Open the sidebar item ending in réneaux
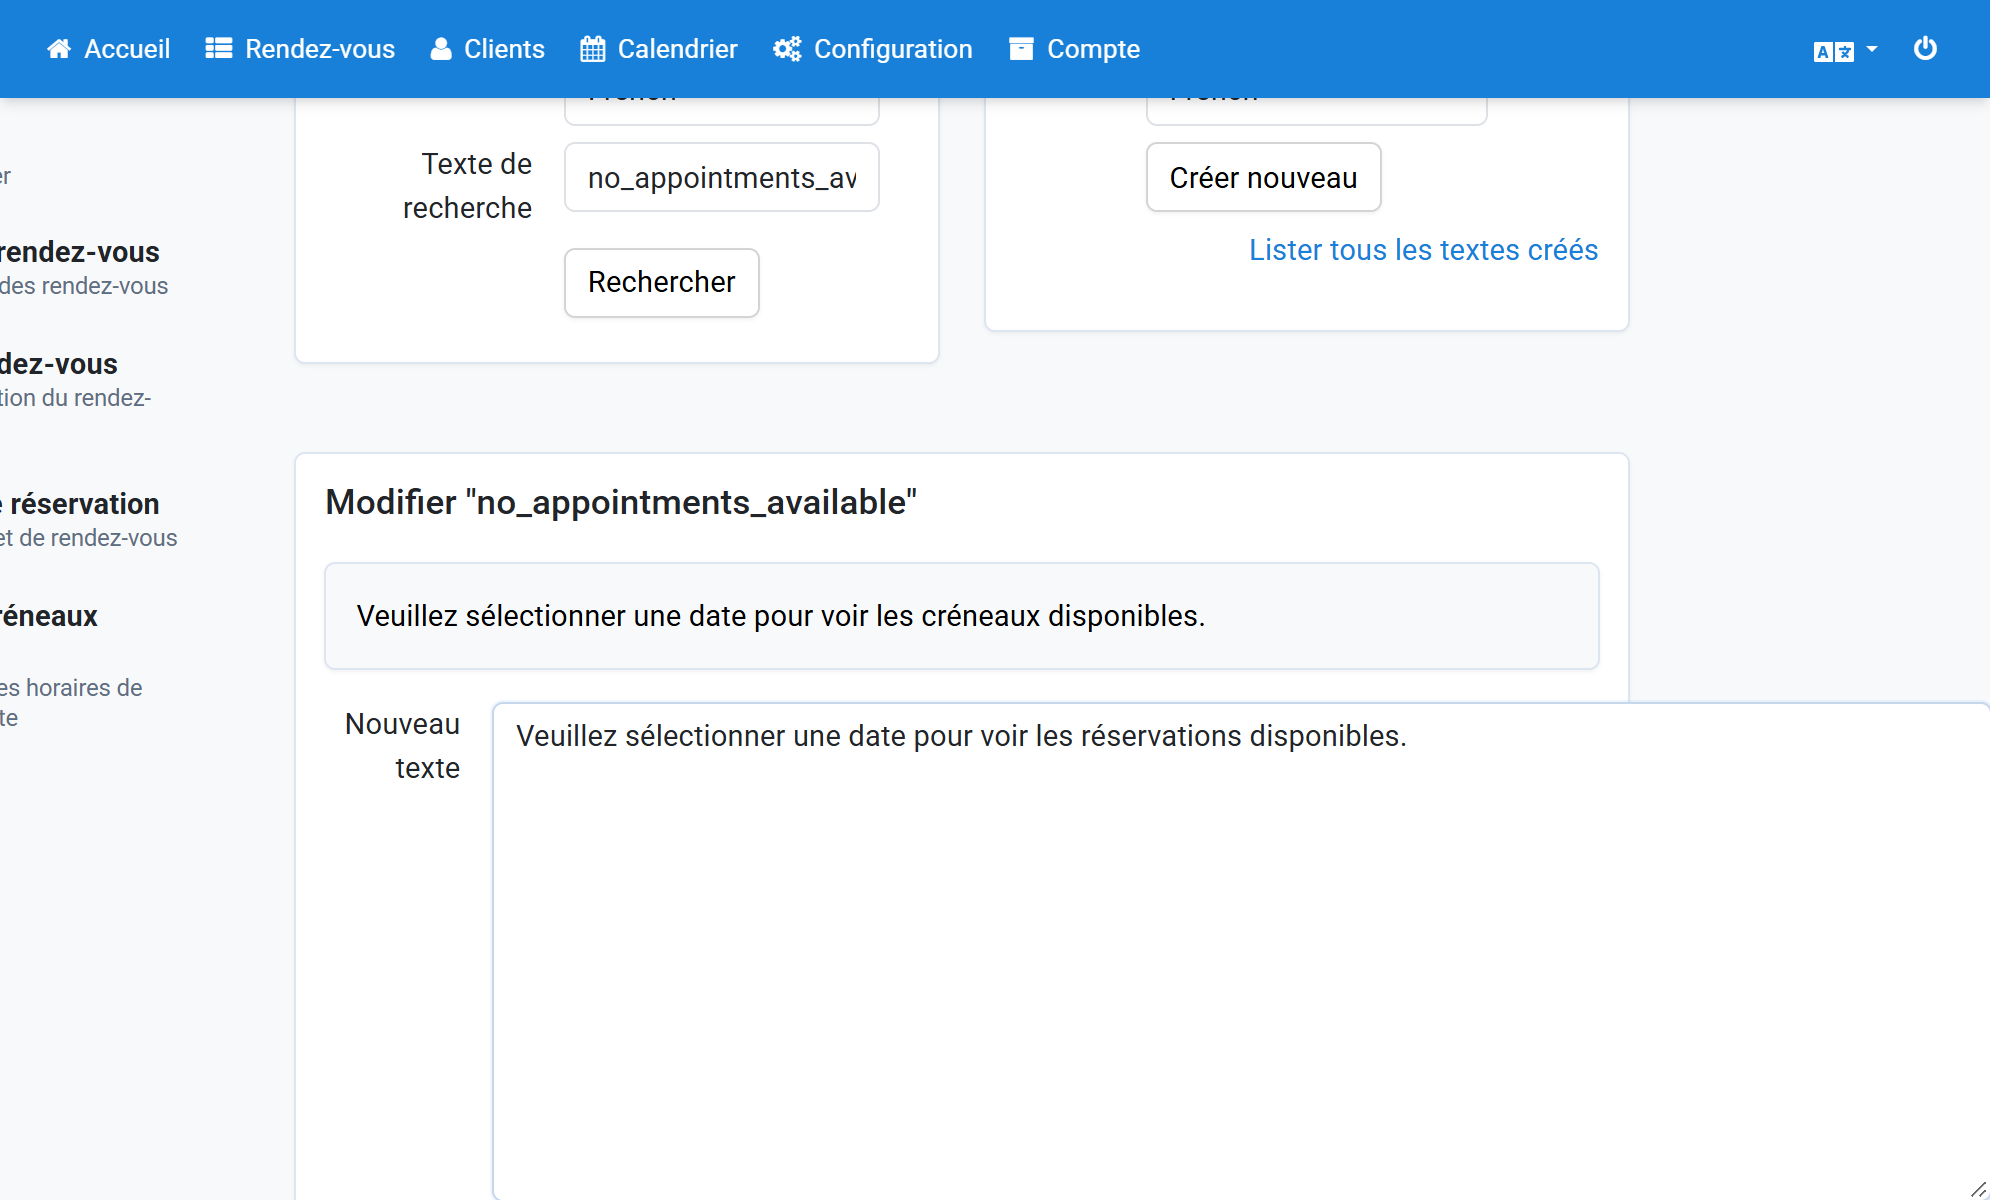This screenshot has width=1990, height=1200. [49, 616]
